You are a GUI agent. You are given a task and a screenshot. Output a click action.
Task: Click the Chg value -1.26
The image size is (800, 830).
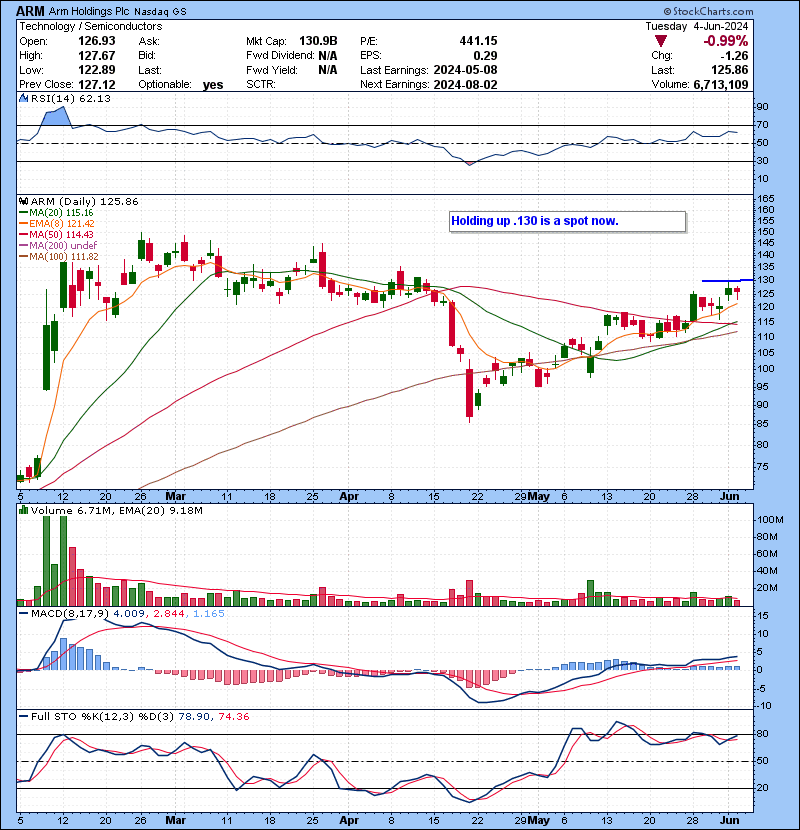pos(734,56)
